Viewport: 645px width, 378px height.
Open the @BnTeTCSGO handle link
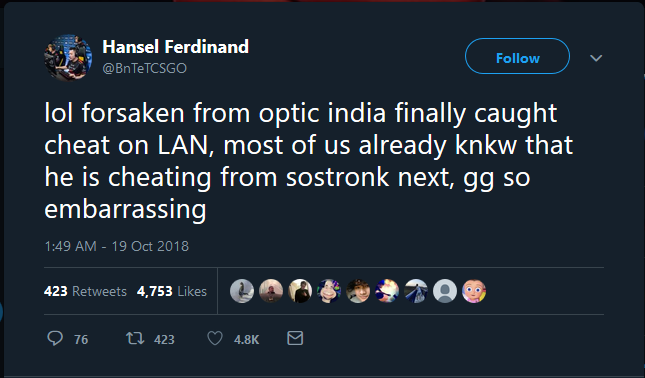tap(144, 68)
